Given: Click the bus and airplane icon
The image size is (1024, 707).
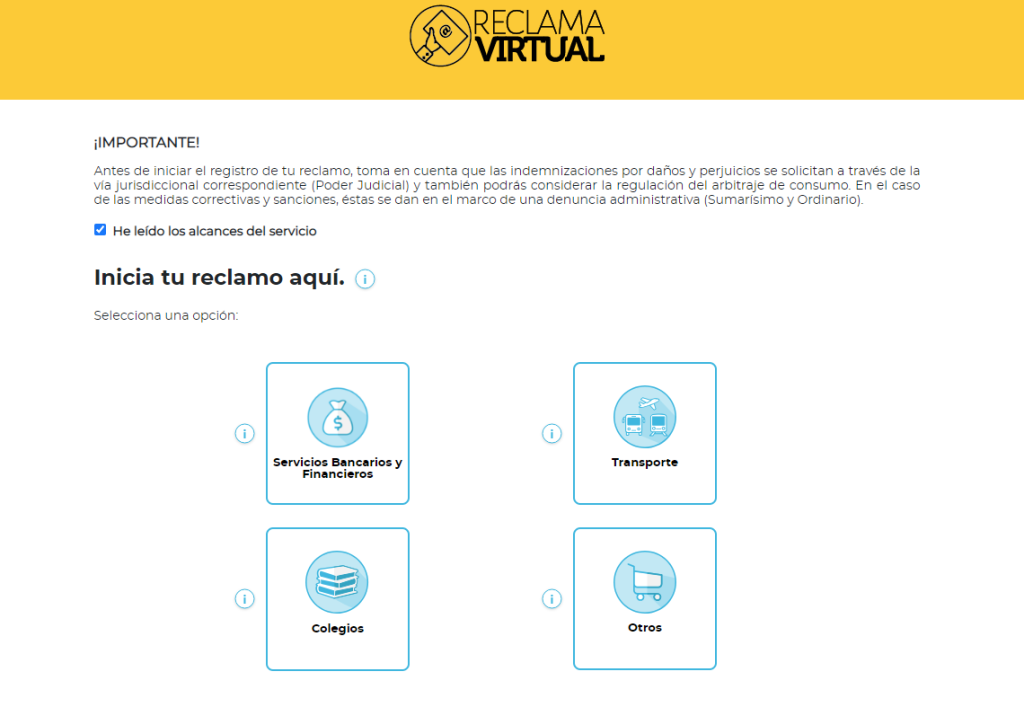Looking at the screenshot, I should pos(644,418).
